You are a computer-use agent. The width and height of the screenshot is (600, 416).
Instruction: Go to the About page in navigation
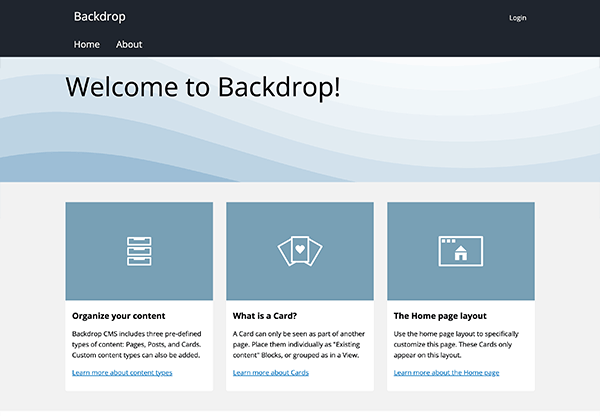coord(129,44)
